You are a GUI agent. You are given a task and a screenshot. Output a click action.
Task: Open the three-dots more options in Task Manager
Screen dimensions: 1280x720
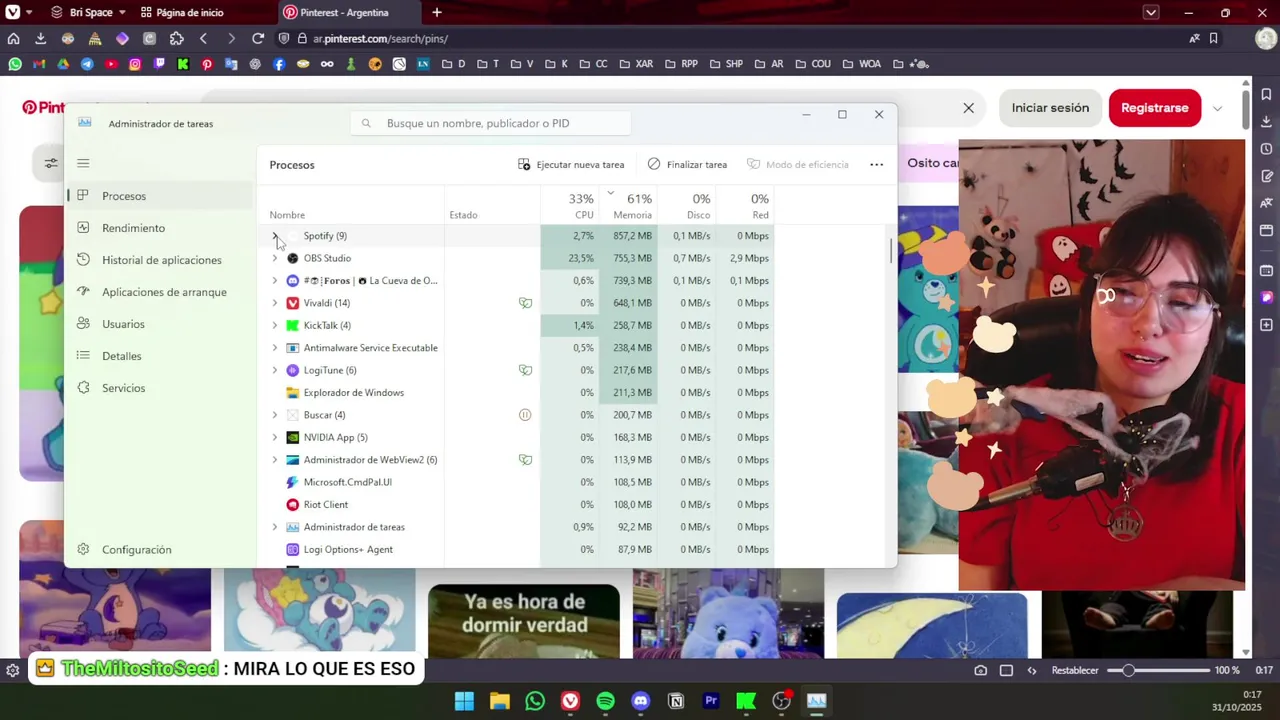coord(876,164)
